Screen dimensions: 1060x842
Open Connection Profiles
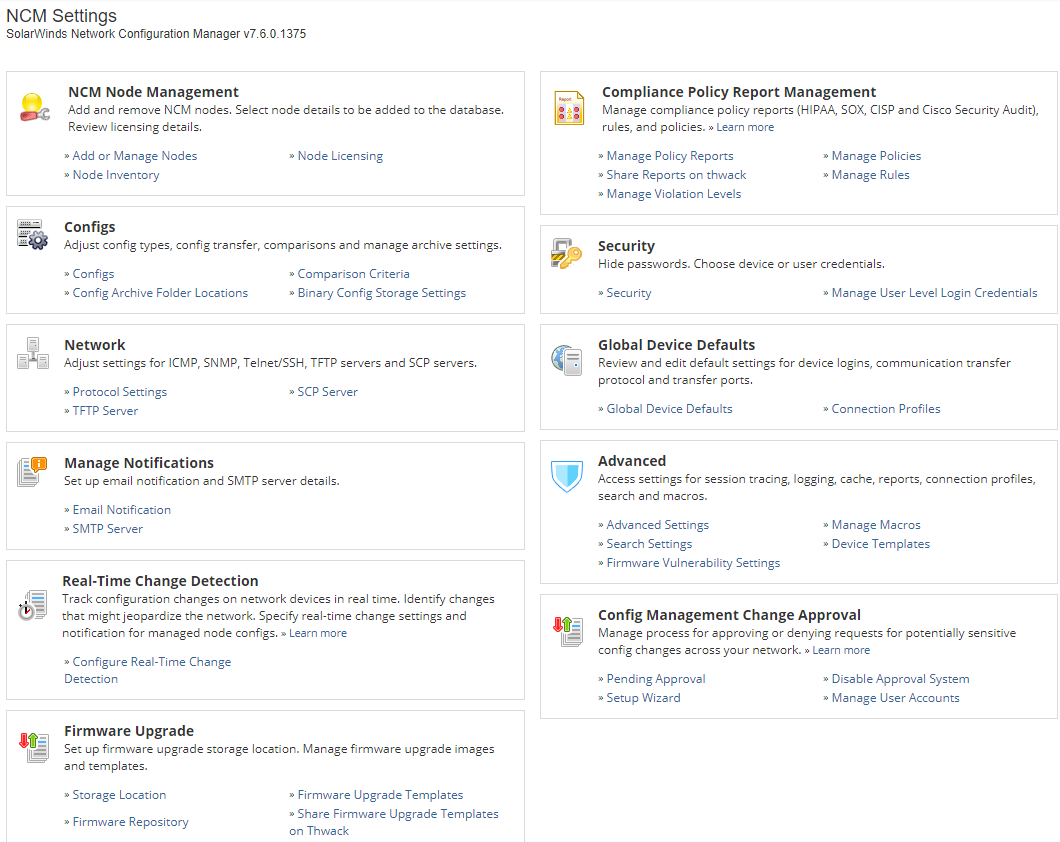click(886, 409)
